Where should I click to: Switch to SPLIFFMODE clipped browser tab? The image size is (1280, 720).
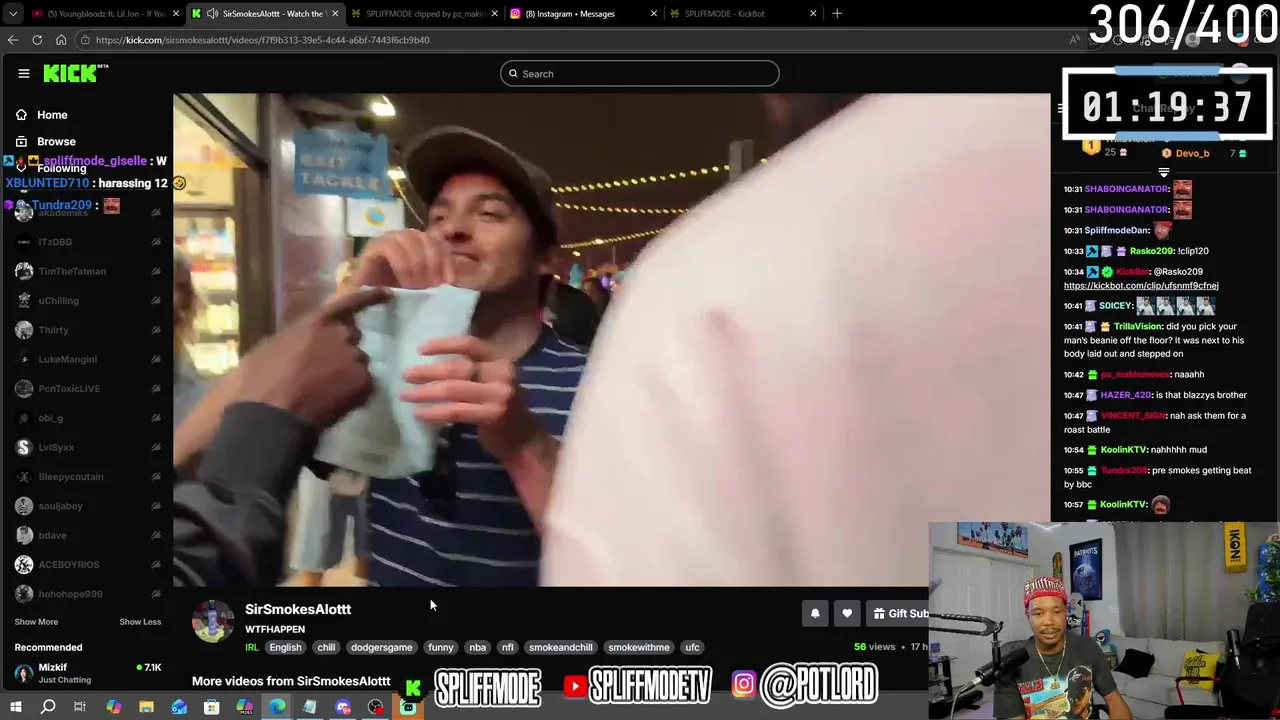pos(425,14)
